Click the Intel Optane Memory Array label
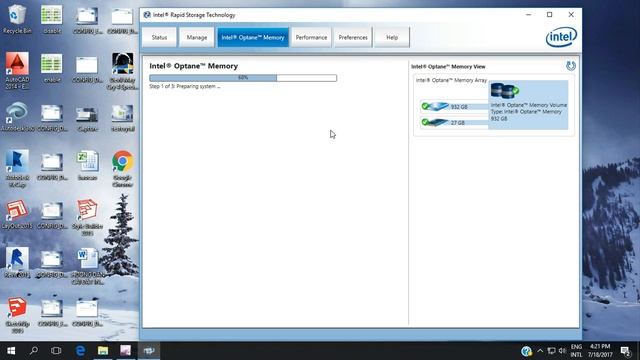640x360 pixels. (451, 80)
